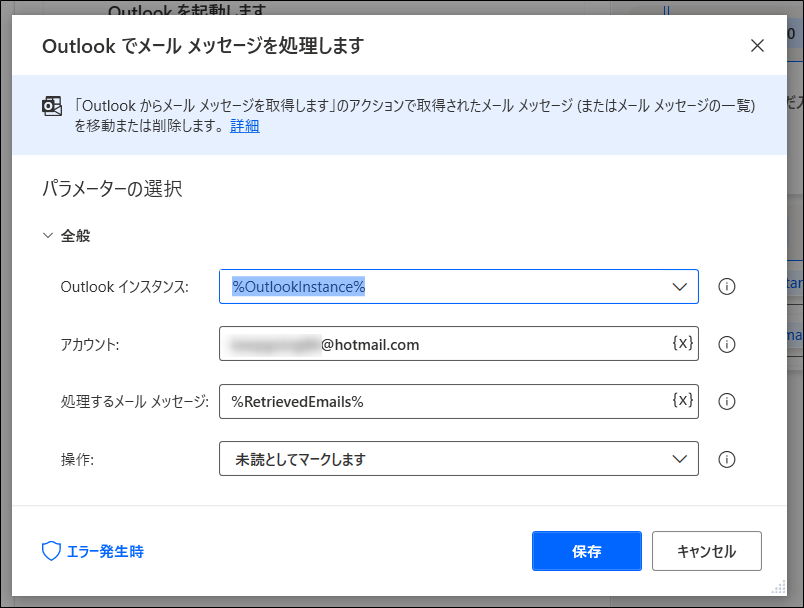Screen dimensions: 804x608
Task: Insert variable in 処理するメール メッセージ field
Action: [x=682, y=400]
